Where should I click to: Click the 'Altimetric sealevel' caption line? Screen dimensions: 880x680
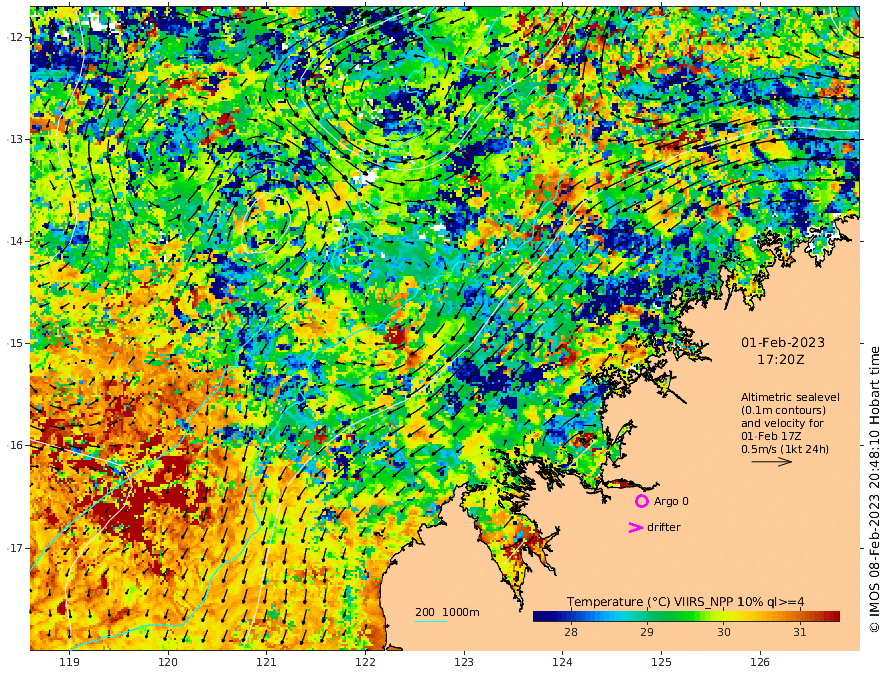[x=790, y=397]
